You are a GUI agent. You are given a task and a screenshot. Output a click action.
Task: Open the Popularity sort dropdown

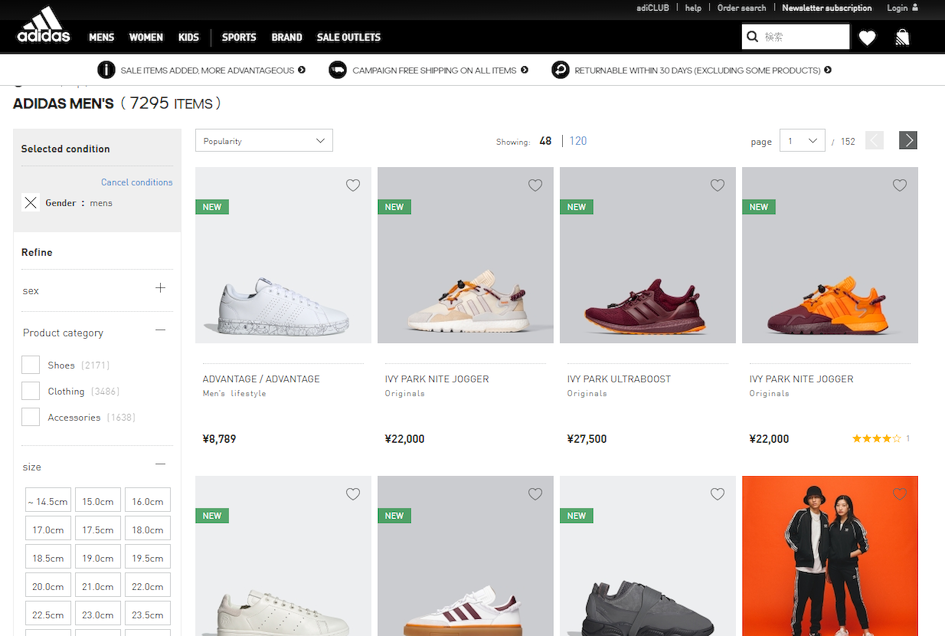[x=264, y=140]
